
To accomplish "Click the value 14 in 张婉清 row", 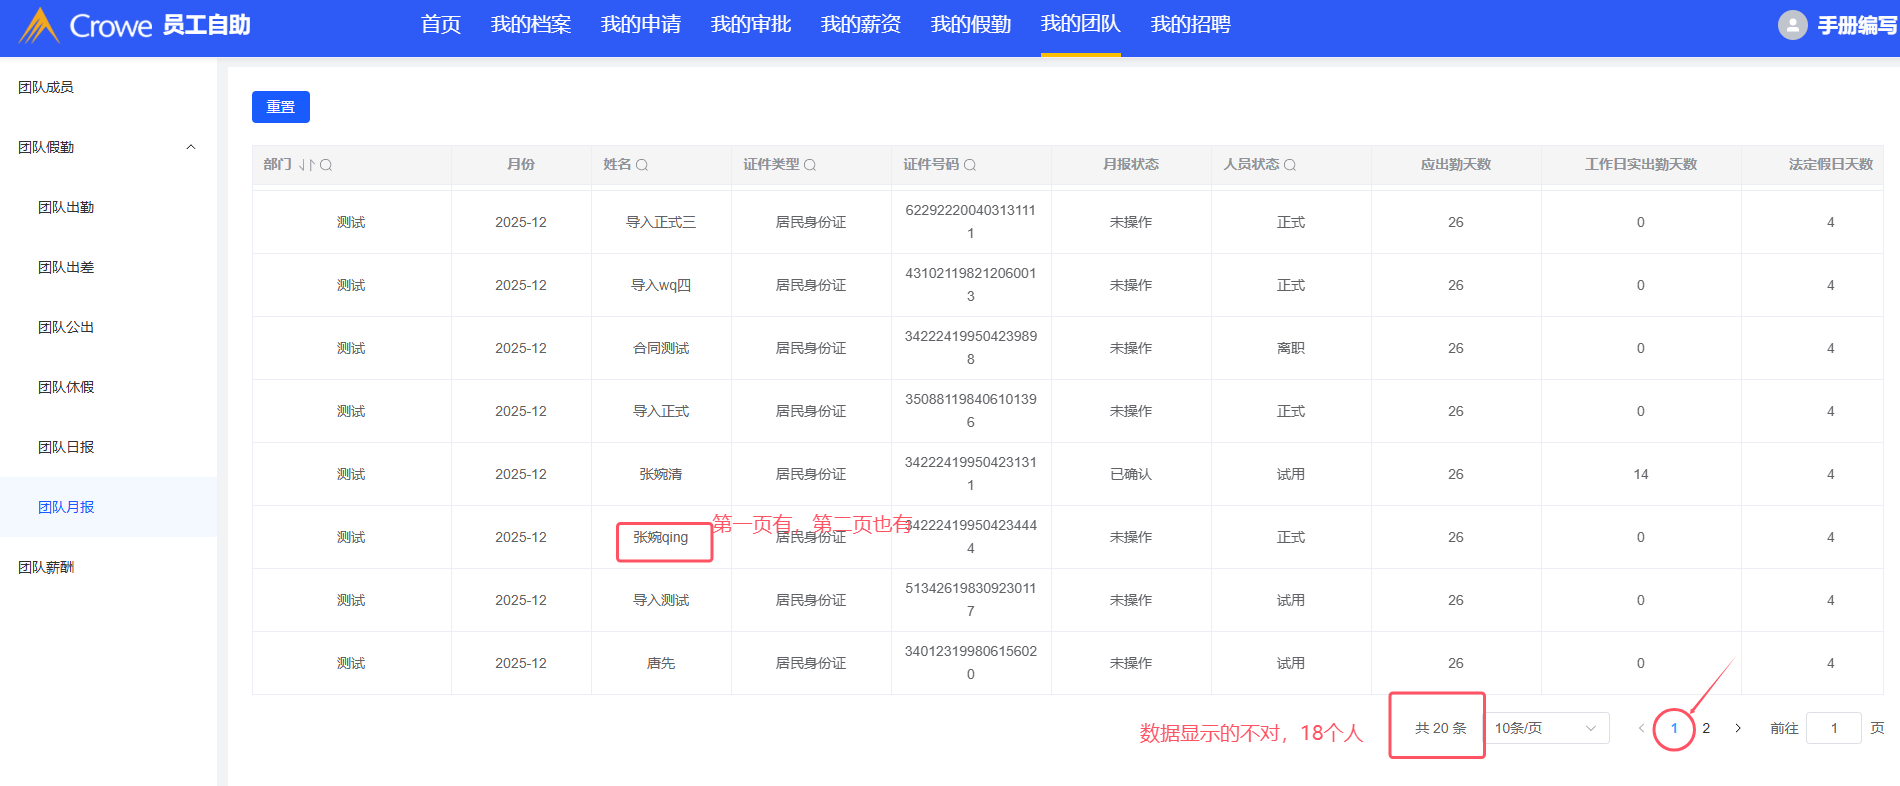I will [x=1641, y=474].
